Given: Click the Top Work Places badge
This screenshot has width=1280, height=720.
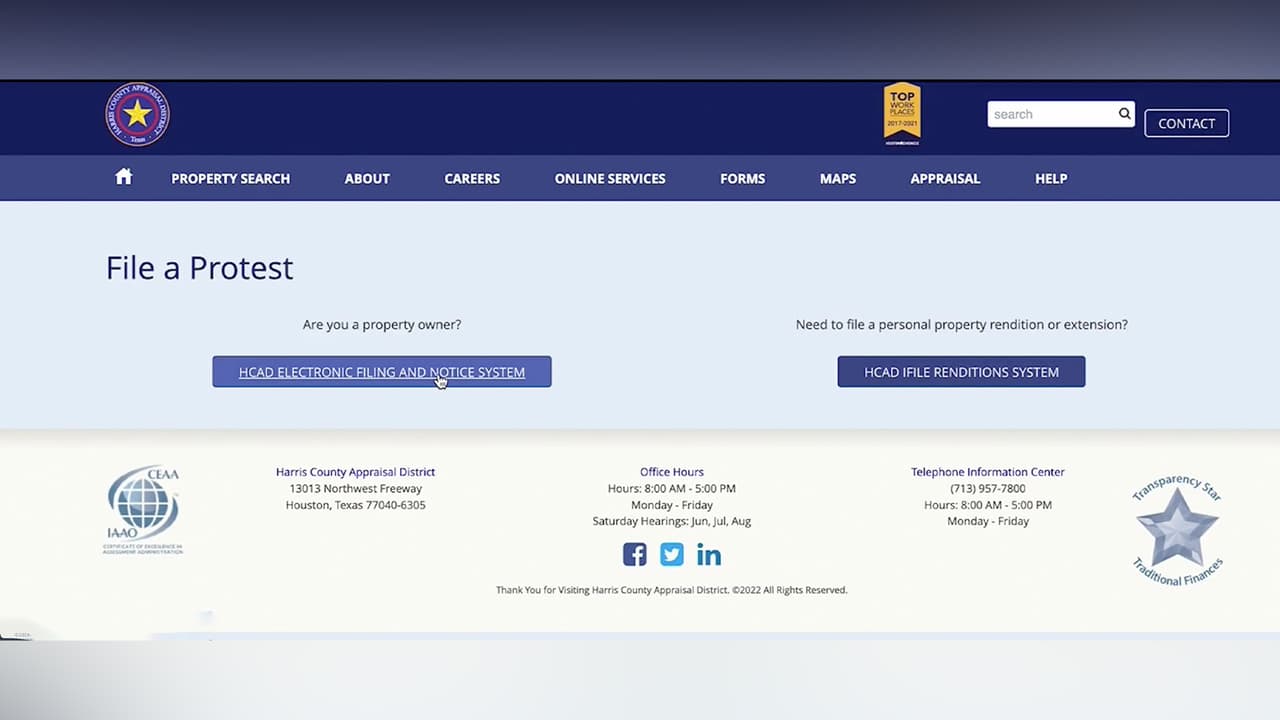Looking at the screenshot, I should 902,111.
